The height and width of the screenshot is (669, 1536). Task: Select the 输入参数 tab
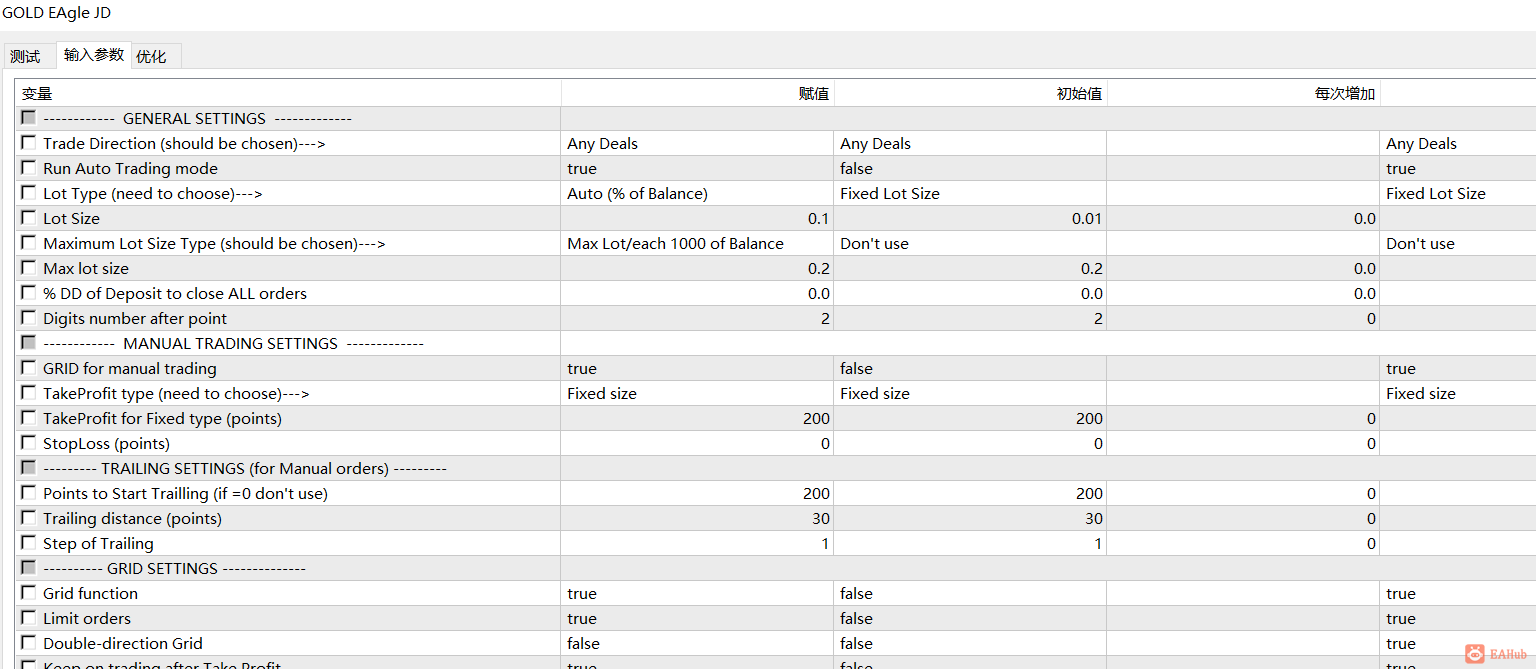click(x=94, y=55)
